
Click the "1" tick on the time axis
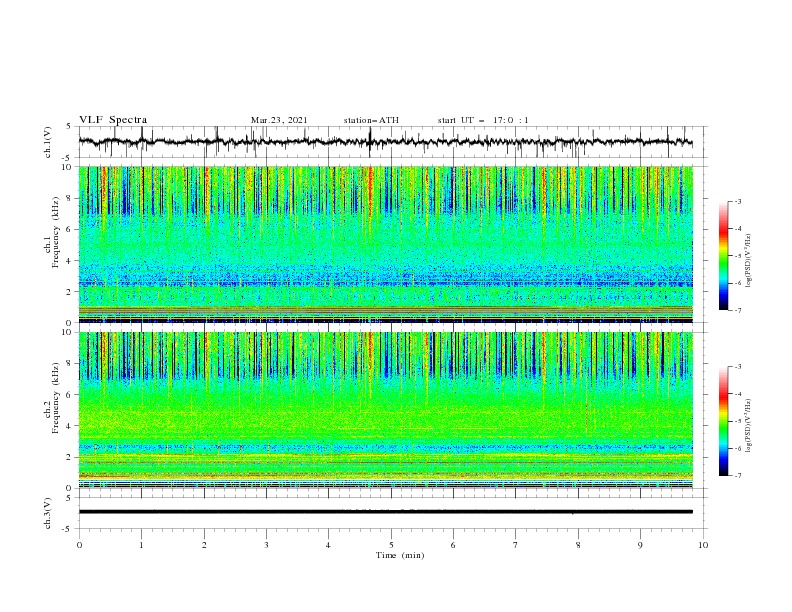coord(141,545)
